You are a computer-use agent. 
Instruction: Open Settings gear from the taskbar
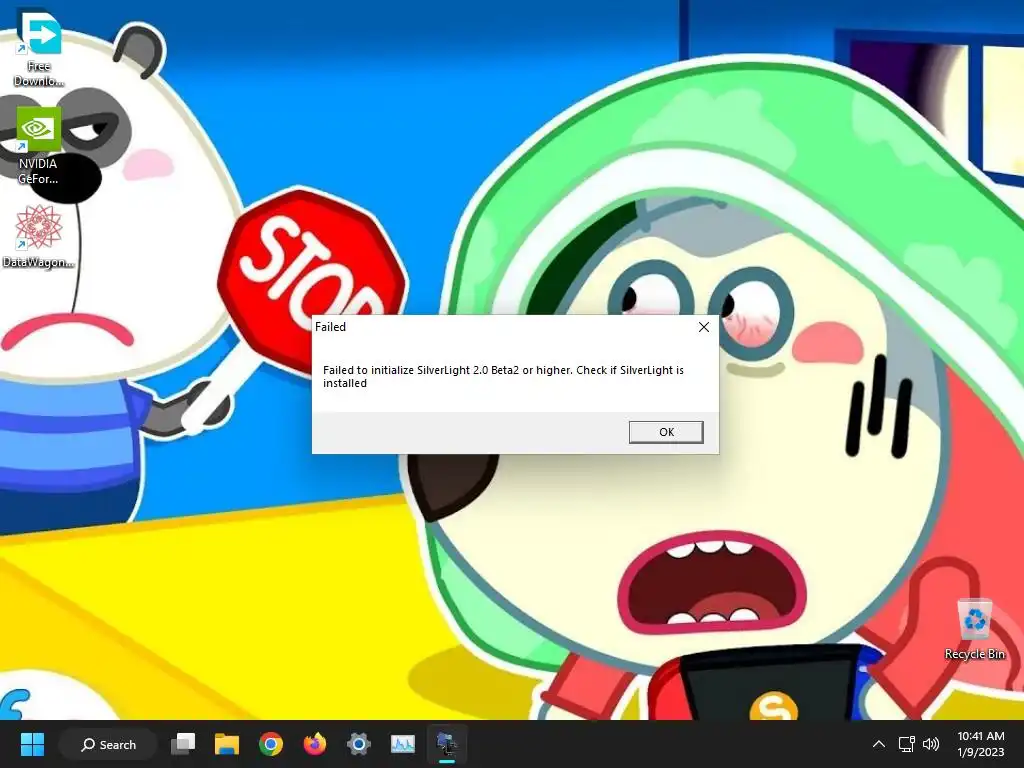pyautogui.click(x=359, y=744)
